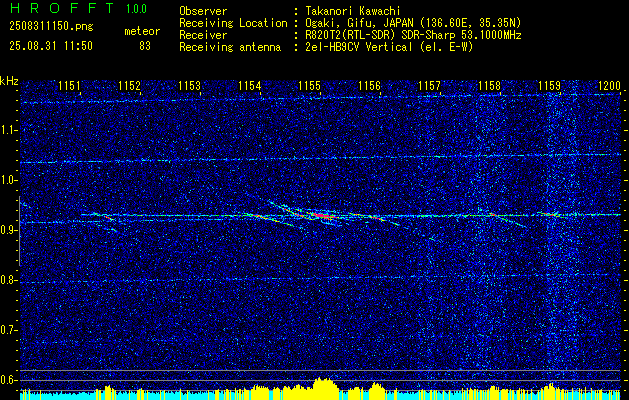
Task: Click the 0.8 kHz axis label
Action: pos(7,280)
